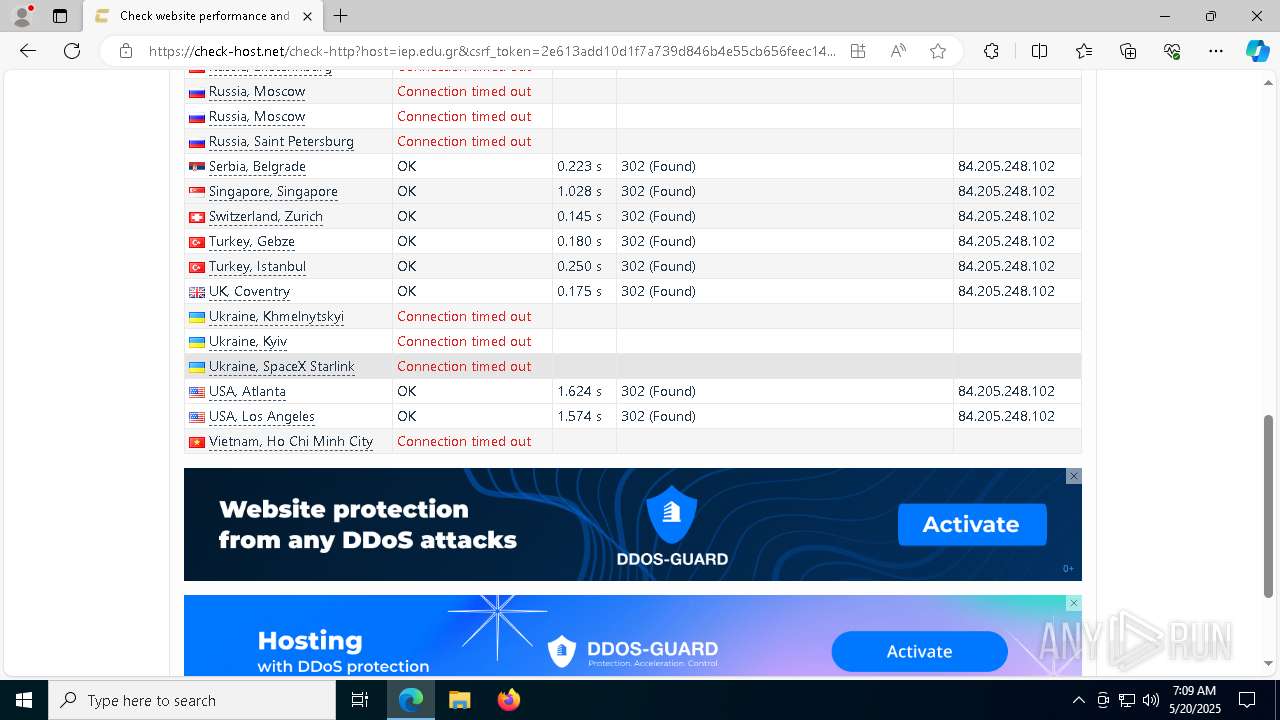This screenshot has height=720, width=1280.
Task: Open the Turkey, Istanbul node link
Action: click(x=257, y=266)
